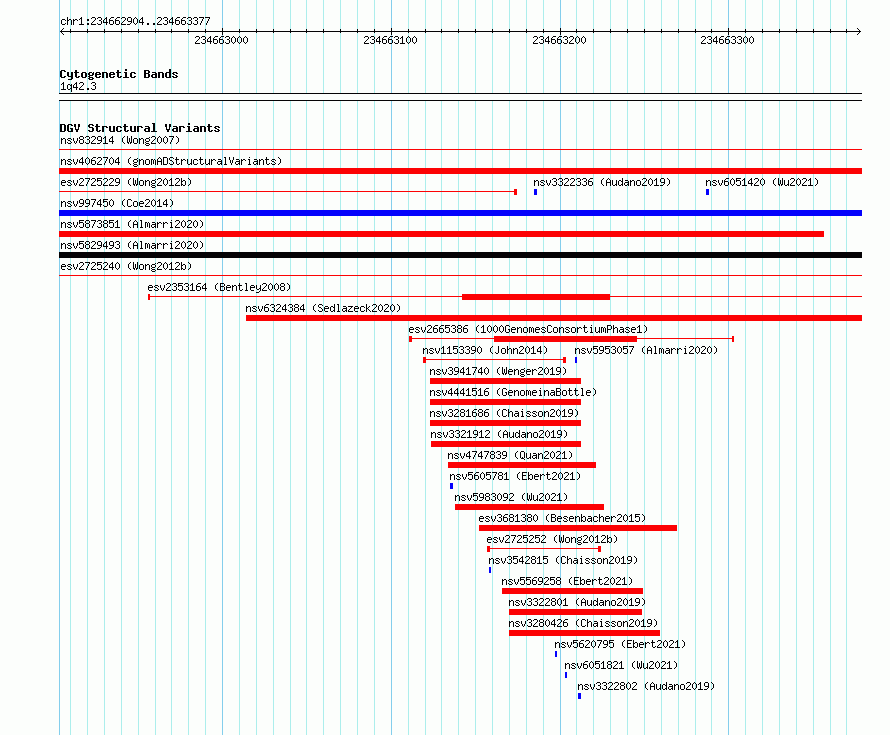The height and width of the screenshot is (735, 890).
Task: Click the Cytogenetic Bands track title
Action: tap(119, 74)
